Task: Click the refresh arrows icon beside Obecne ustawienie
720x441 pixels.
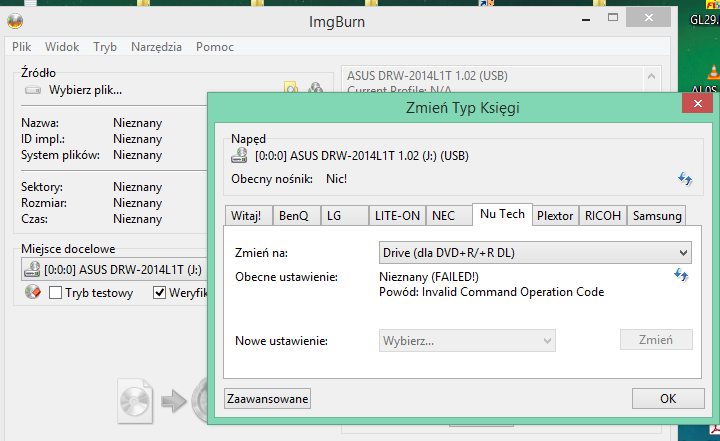Action: tap(681, 275)
